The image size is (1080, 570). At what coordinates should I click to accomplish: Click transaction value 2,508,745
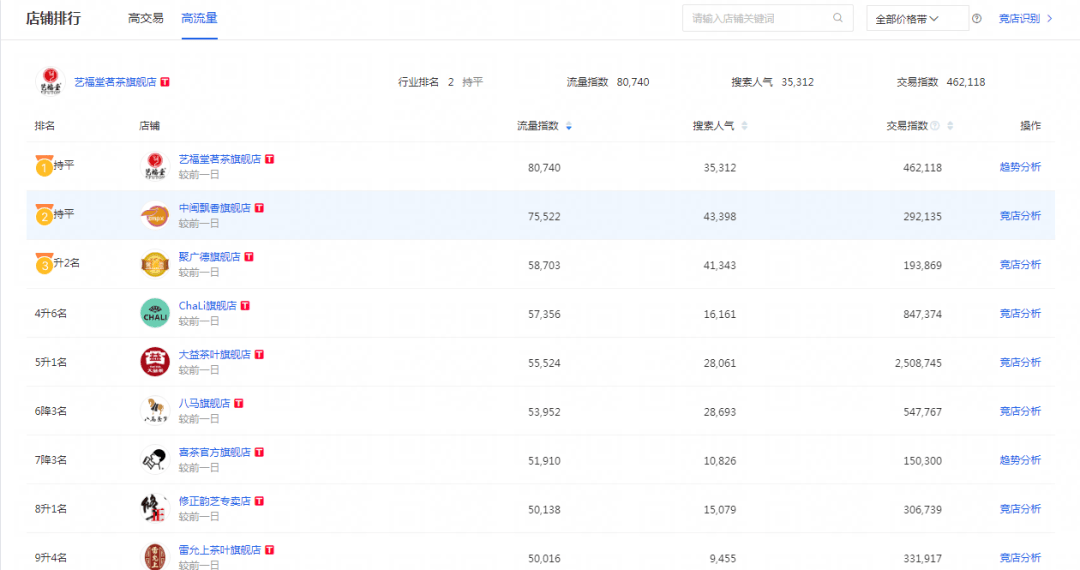pyautogui.click(x=918, y=363)
